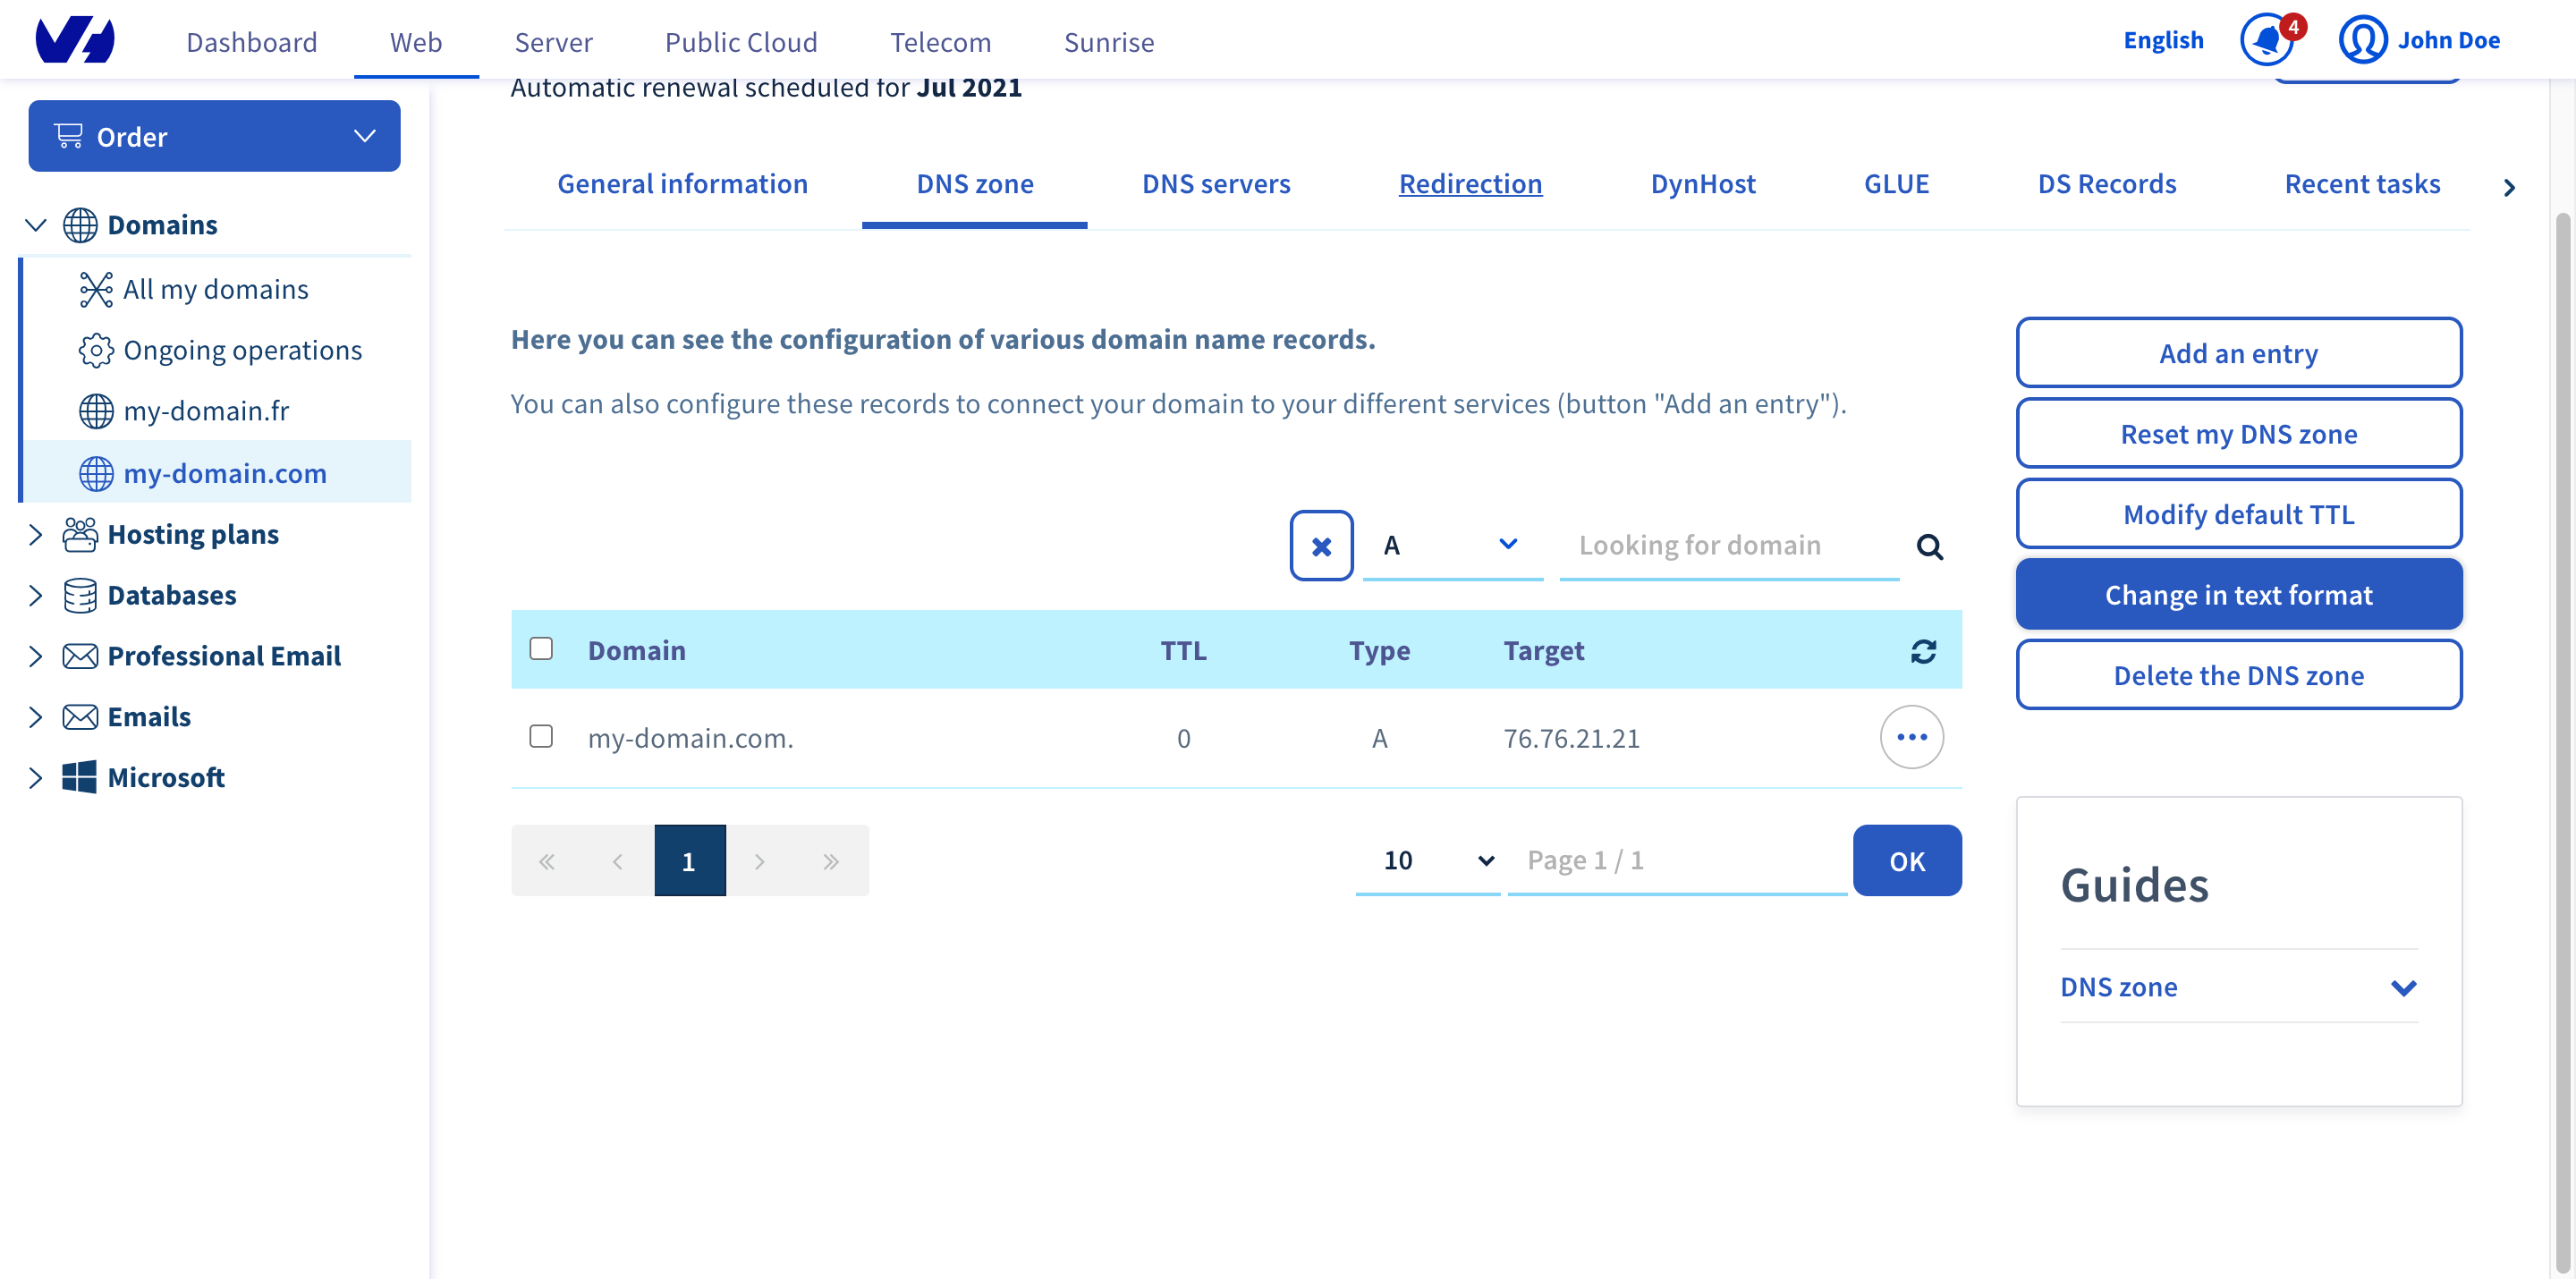
Task: Open the Server menu
Action: tap(554, 42)
